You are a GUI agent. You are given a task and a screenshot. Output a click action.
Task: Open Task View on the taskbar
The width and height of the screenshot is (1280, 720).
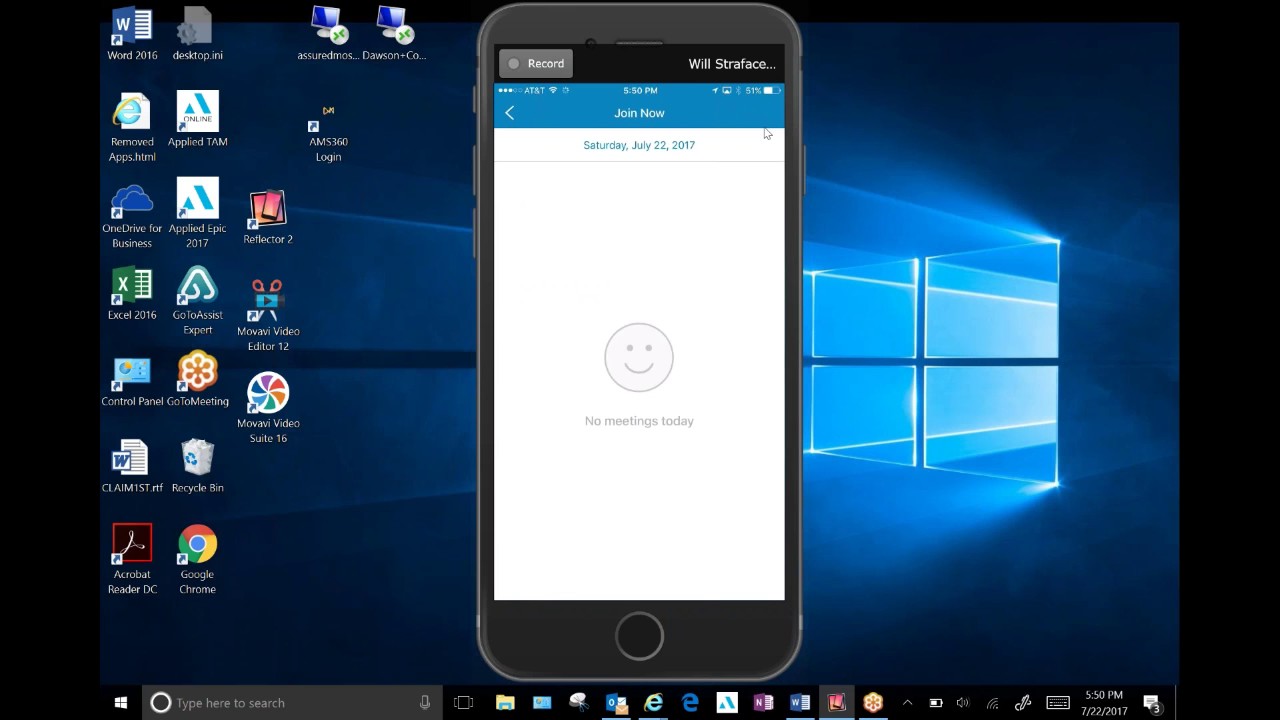[463, 703]
